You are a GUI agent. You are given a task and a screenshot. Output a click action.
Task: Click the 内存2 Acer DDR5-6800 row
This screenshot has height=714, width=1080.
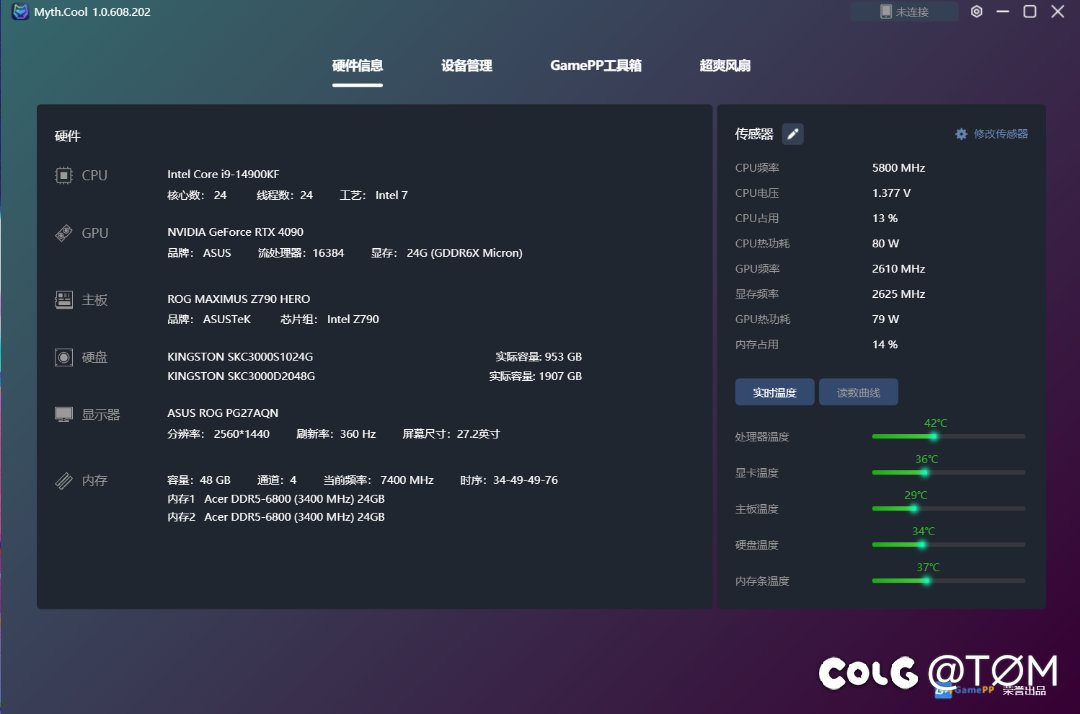pyautogui.click(x=276, y=517)
